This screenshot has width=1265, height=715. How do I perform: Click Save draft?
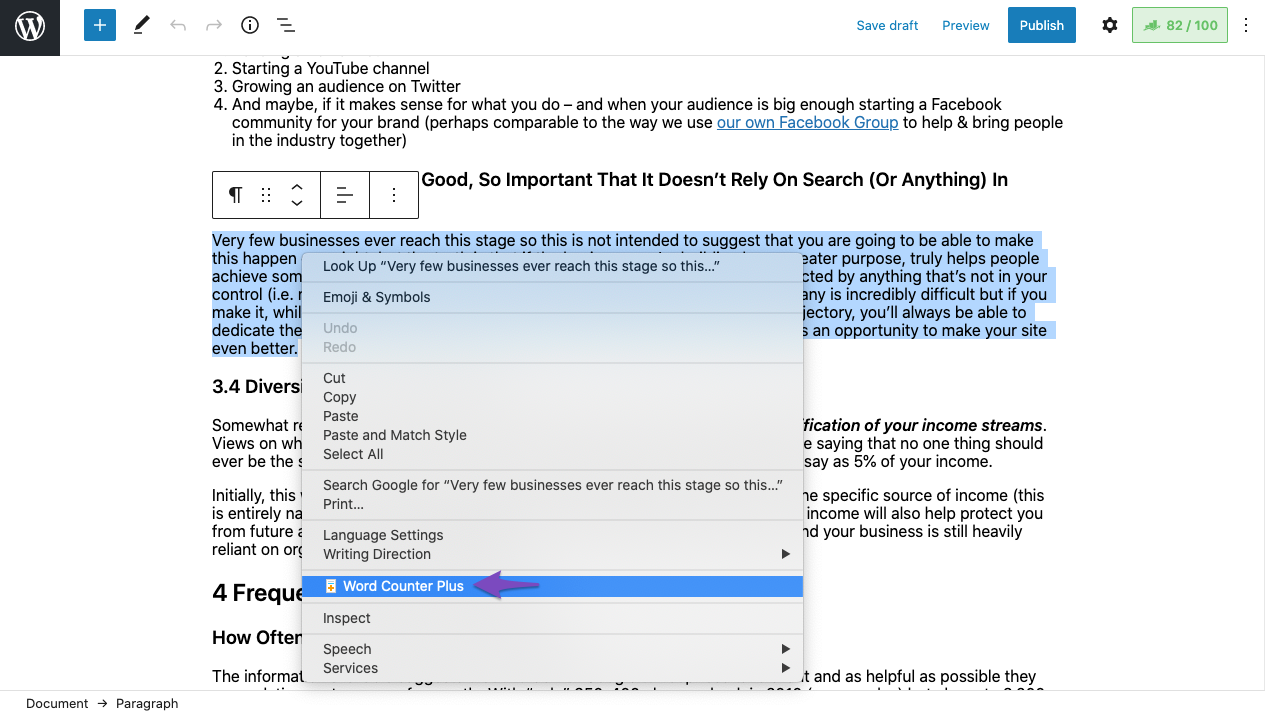click(887, 26)
